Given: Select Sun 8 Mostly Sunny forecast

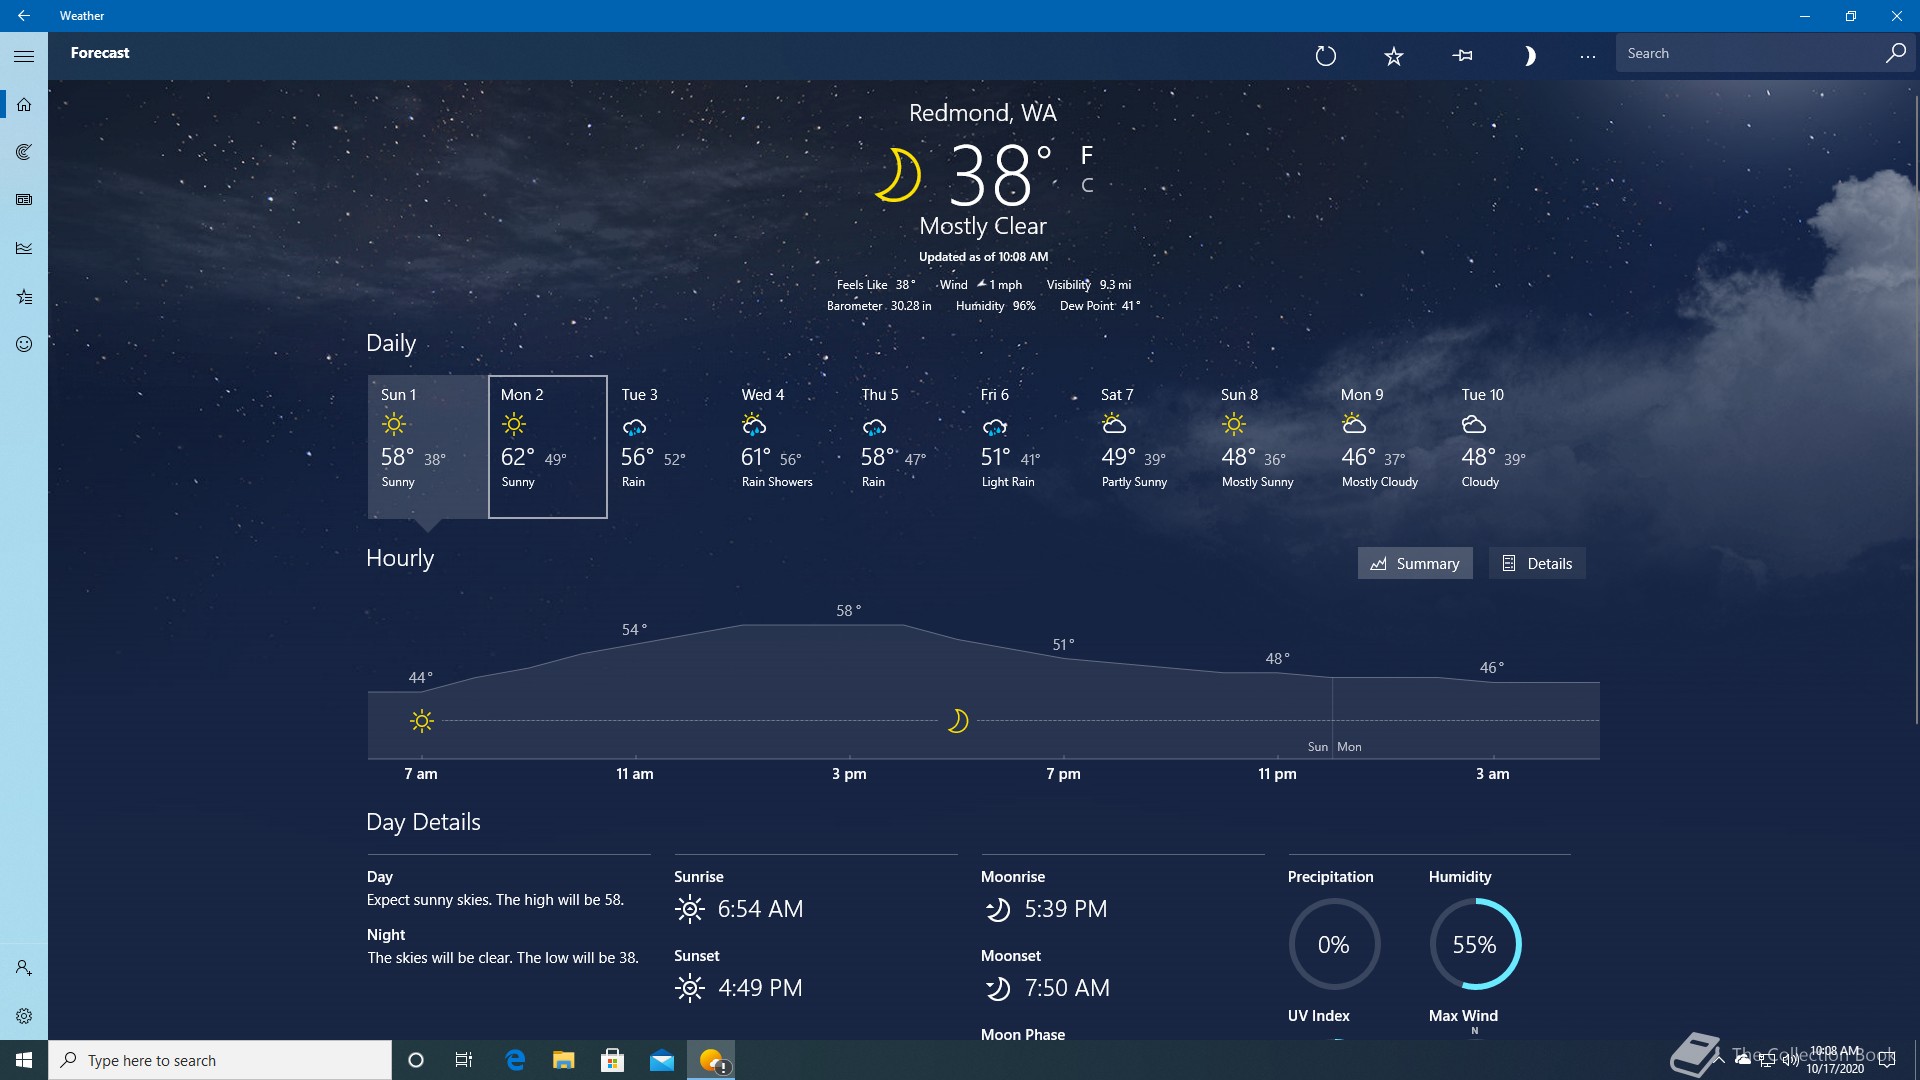Looking at the screenshot, I should (1267, 447).
